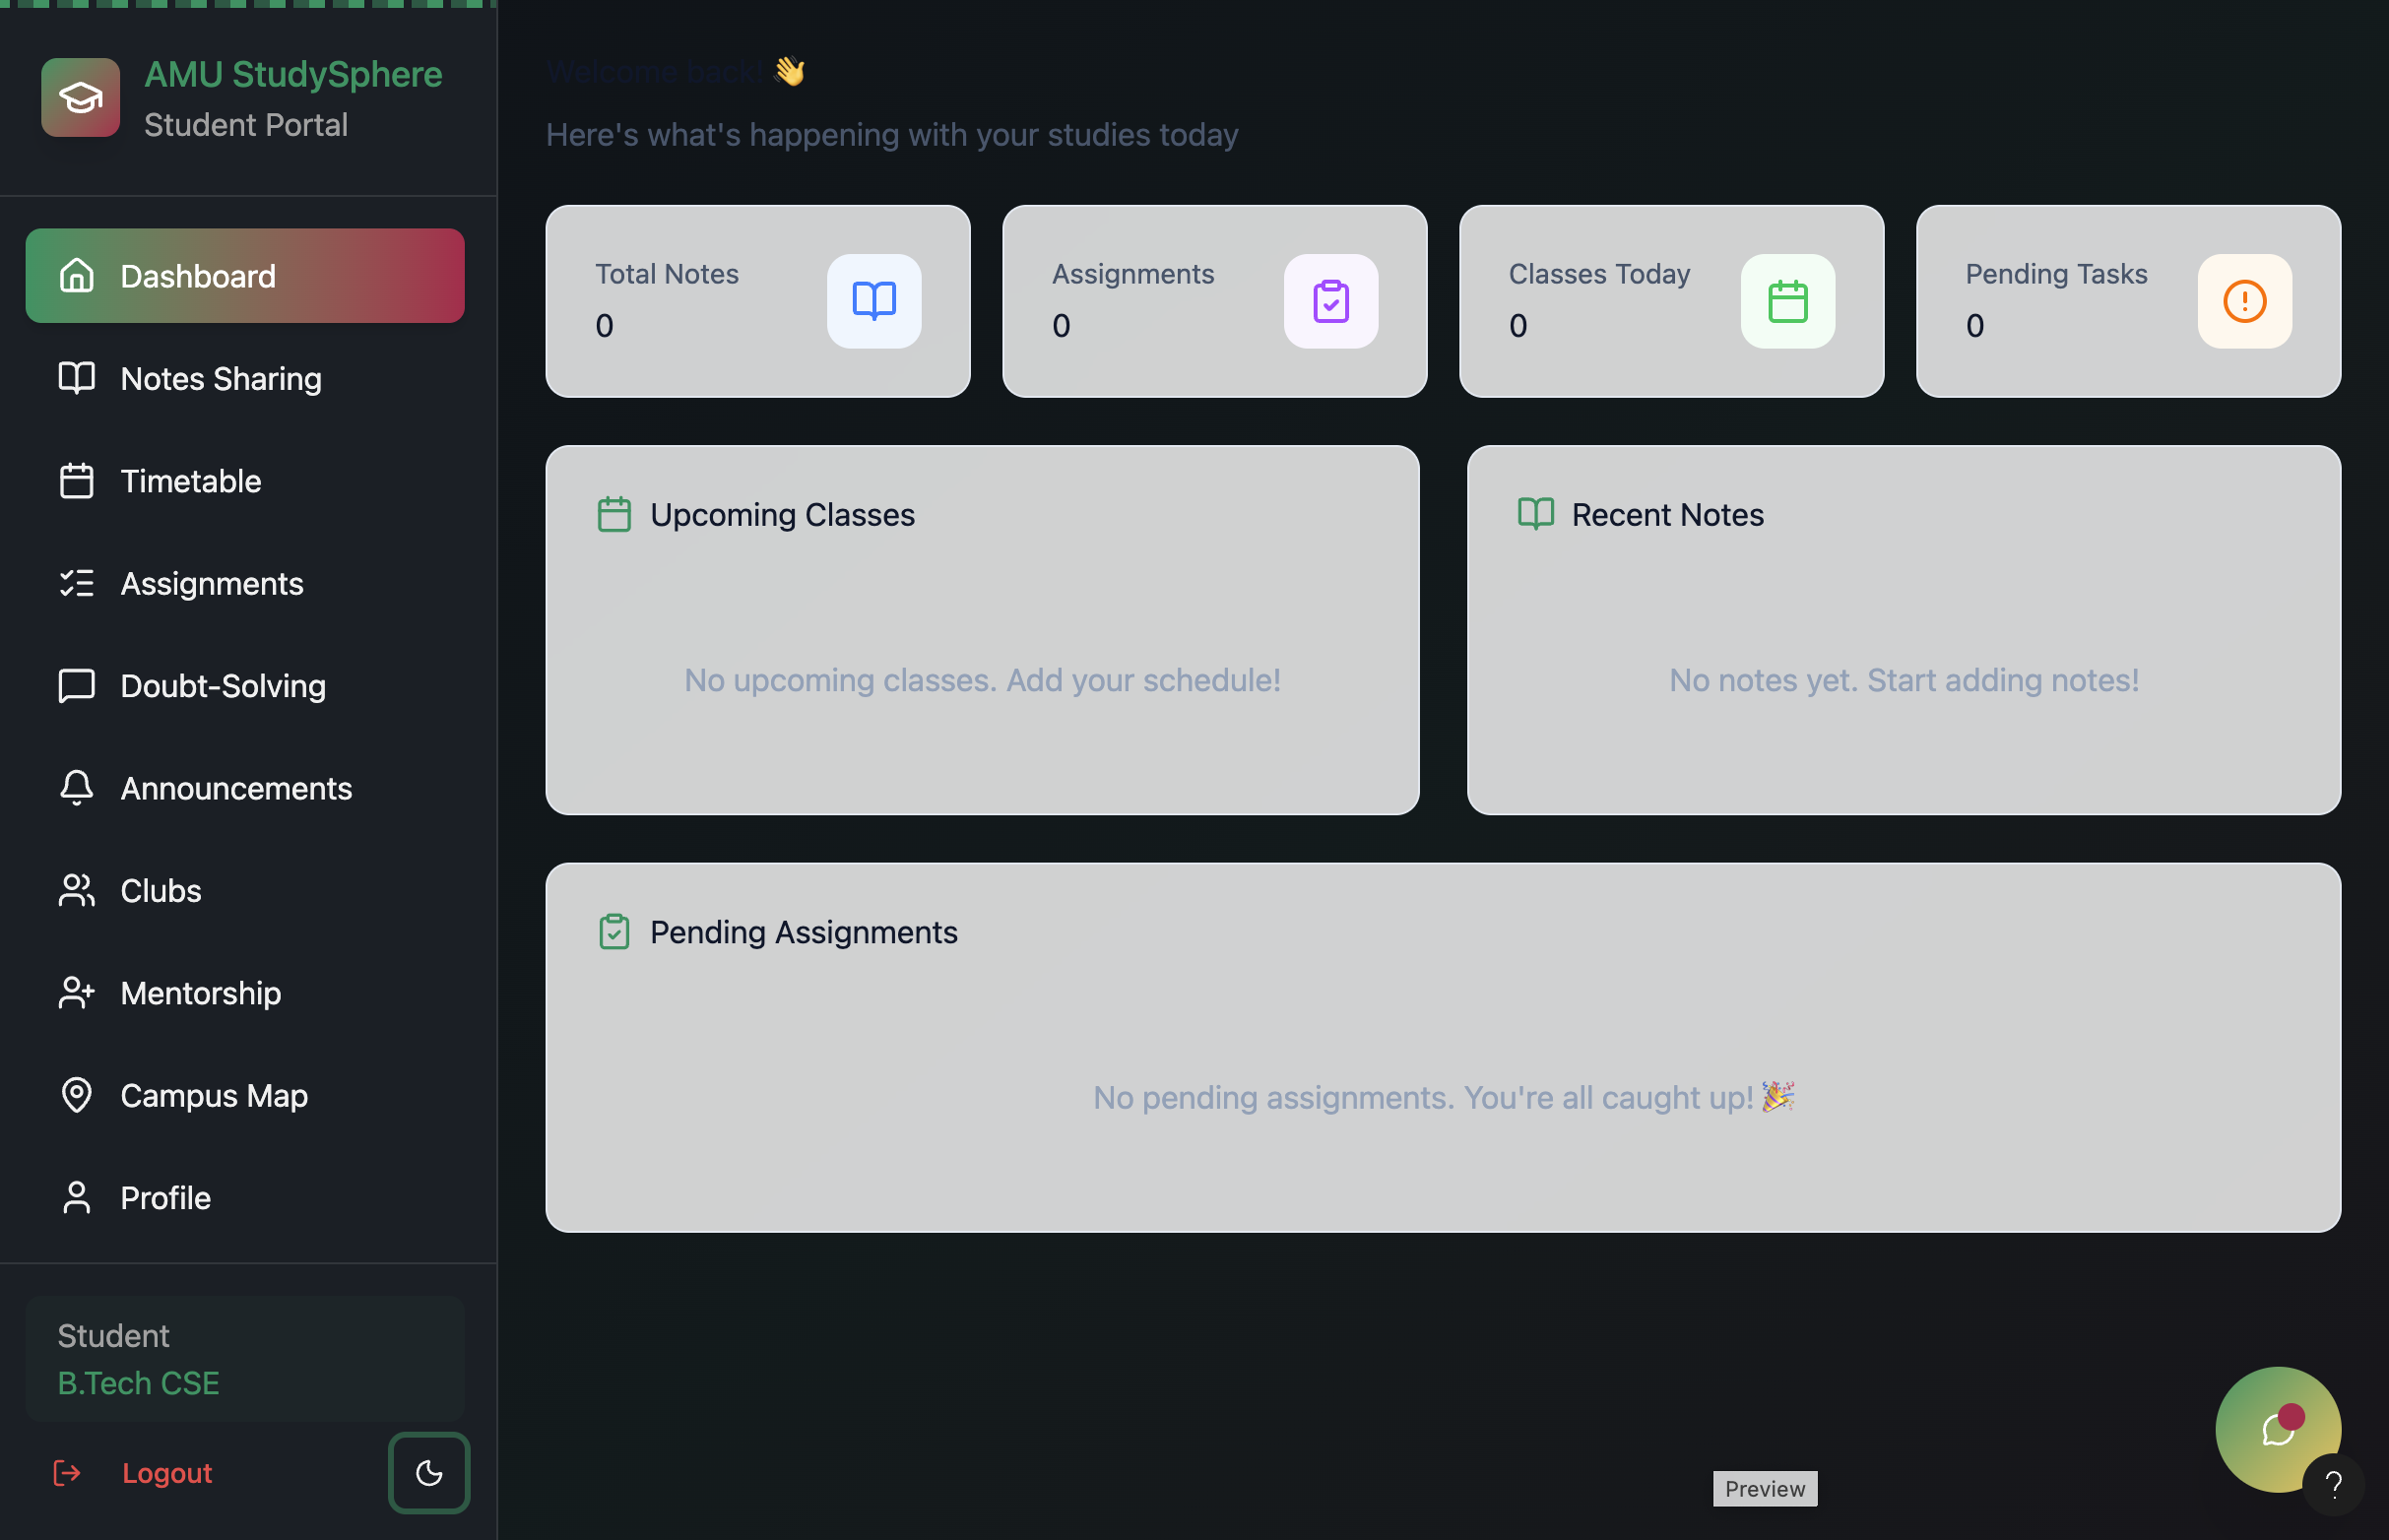Click the blue book icon in Total Notes
2389x1540 pixels.
(873, 301)
